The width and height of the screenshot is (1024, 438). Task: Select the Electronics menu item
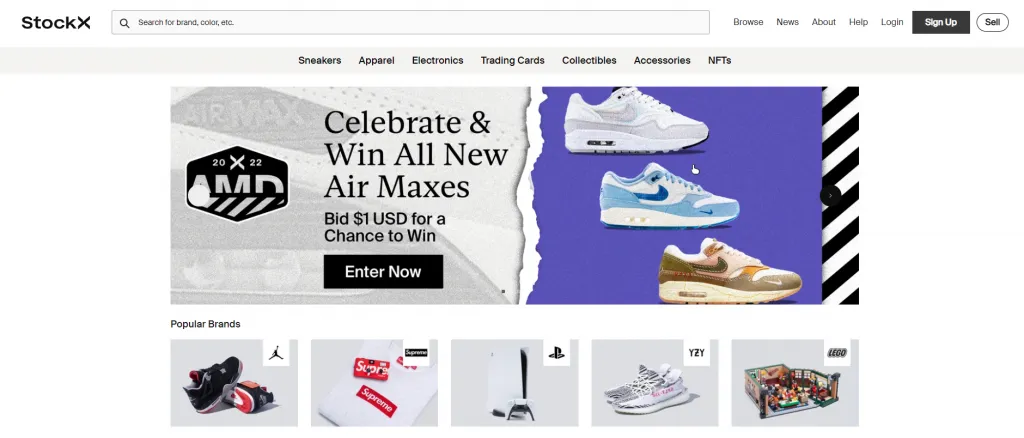tap(438, 61)
